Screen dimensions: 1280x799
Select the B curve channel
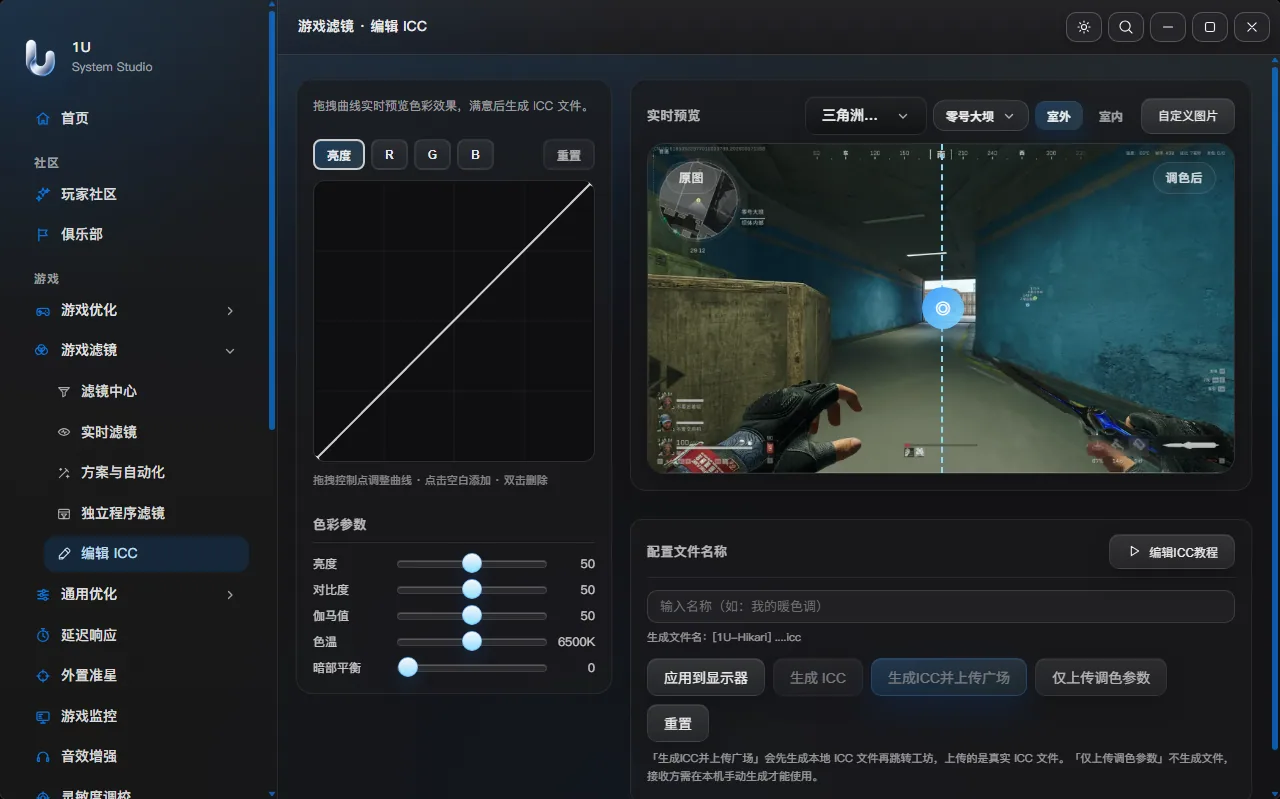pyautogui.click(x=476, y=155)
